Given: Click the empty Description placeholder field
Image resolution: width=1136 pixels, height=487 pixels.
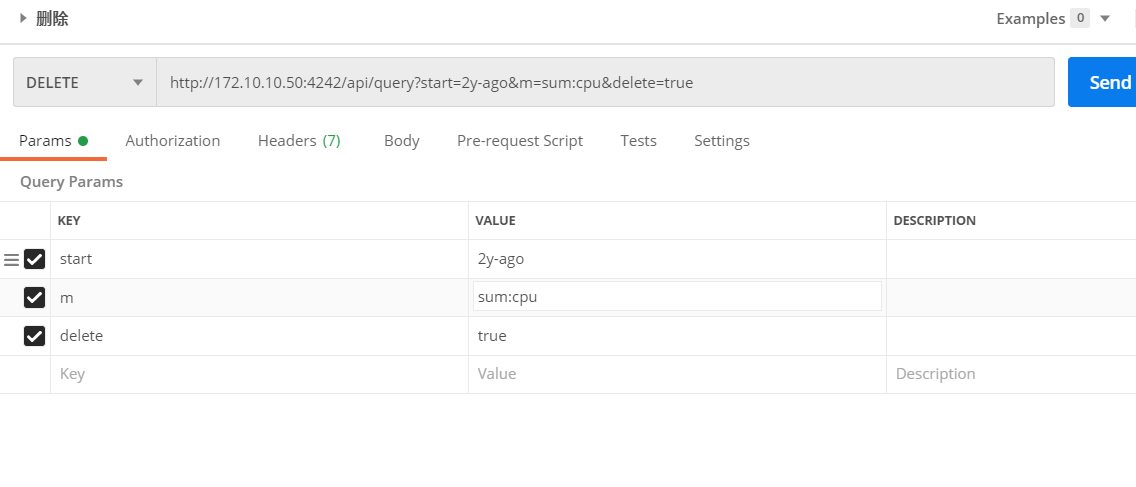Looking at the screenshot, I should [1011, 374].
